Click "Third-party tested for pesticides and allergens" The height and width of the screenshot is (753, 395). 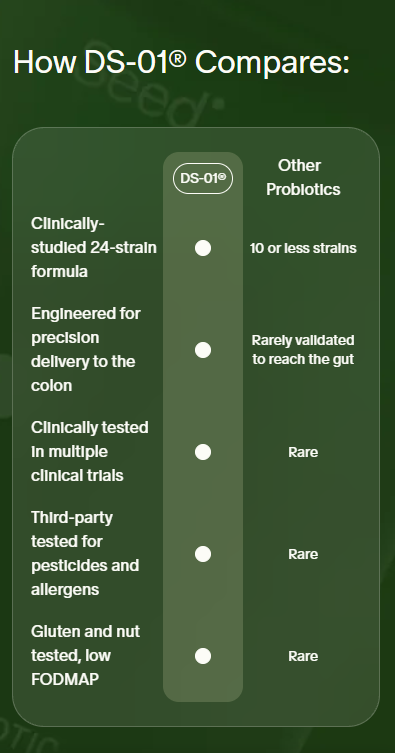(x=85, y=554)
